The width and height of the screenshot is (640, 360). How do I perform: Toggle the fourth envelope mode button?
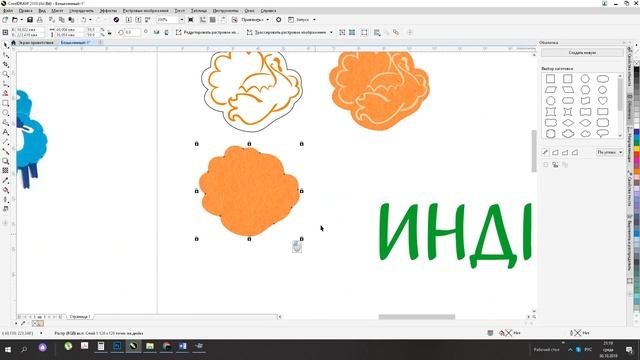575,152
